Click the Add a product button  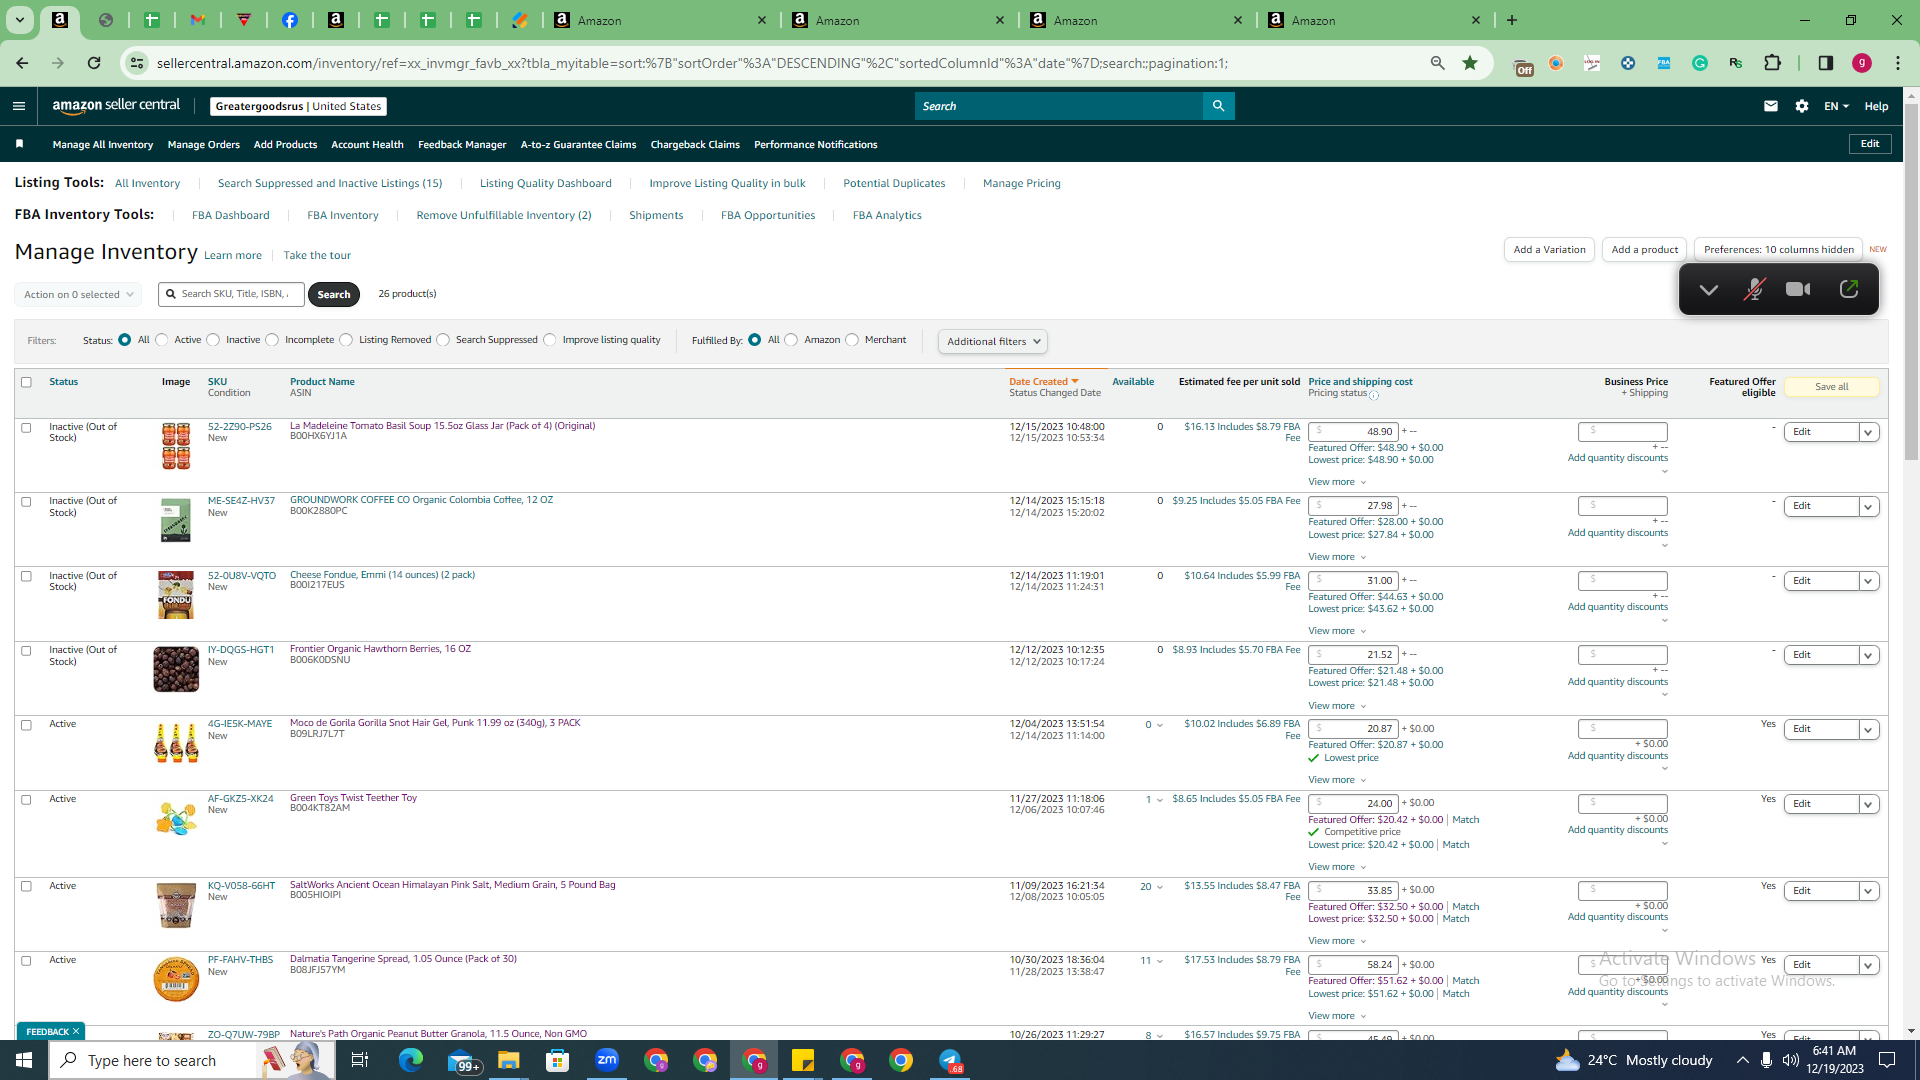[x=1645, y=250]
